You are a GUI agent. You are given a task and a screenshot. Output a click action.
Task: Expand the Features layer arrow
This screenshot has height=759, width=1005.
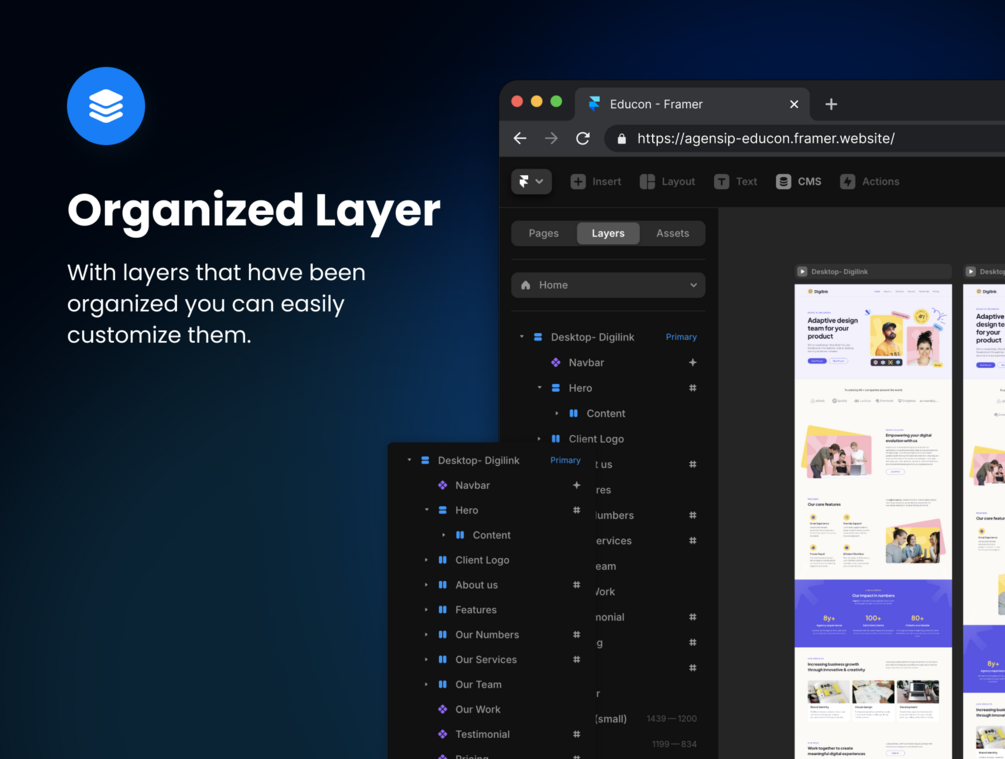(426, 610)
